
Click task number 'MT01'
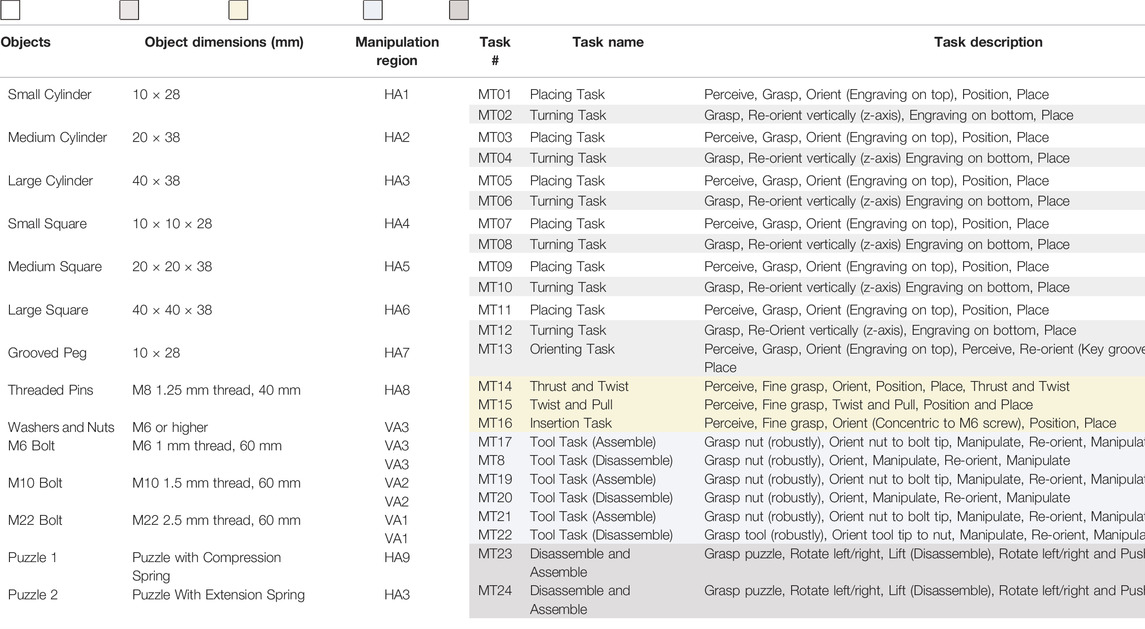point(495,94)
